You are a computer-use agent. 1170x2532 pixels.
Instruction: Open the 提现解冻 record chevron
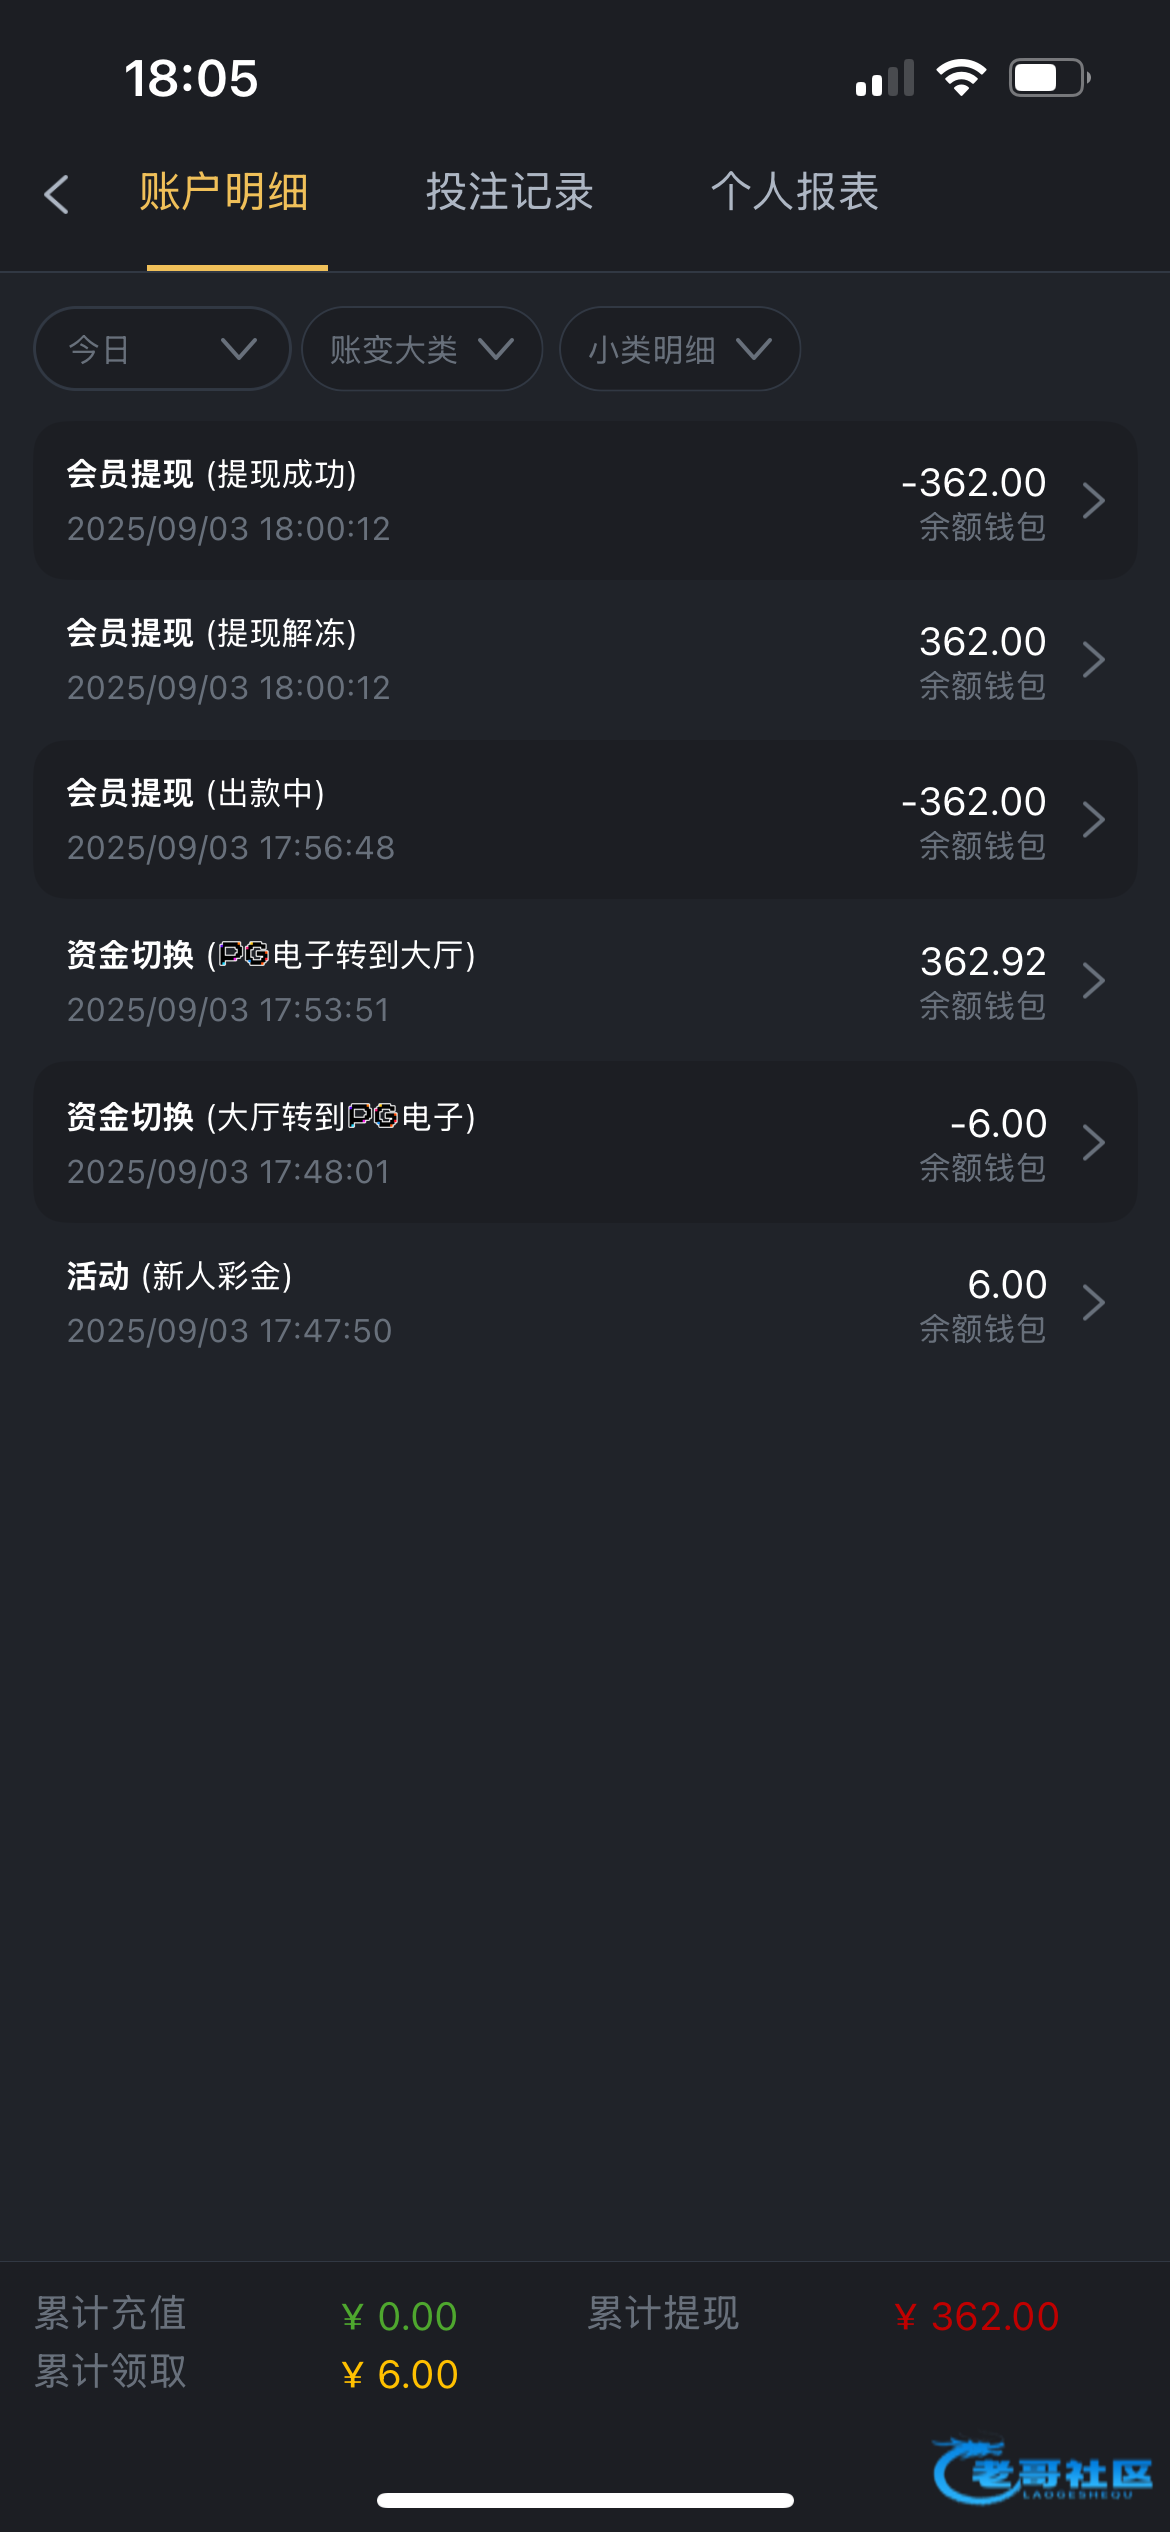1093,659
